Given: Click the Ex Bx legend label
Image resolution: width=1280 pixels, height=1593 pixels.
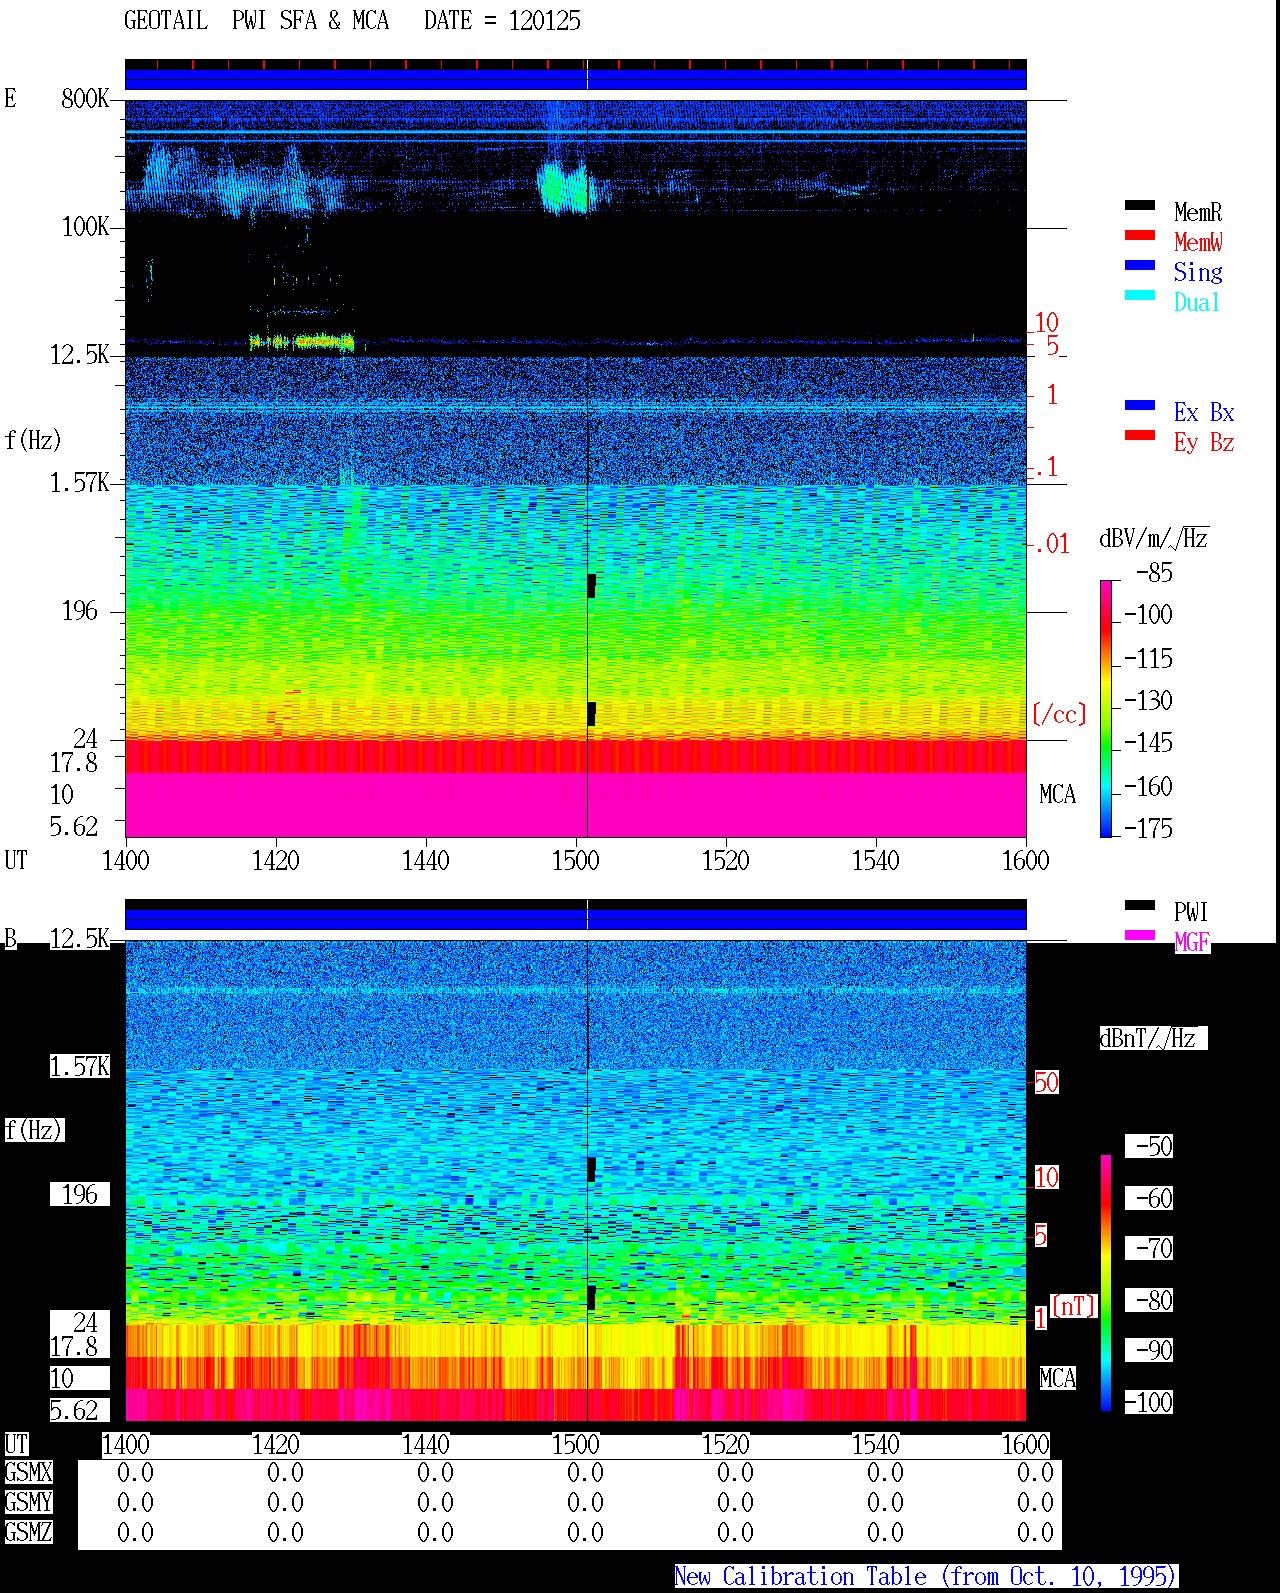Looking at the screenshot, I should [x=1204, y=412].
